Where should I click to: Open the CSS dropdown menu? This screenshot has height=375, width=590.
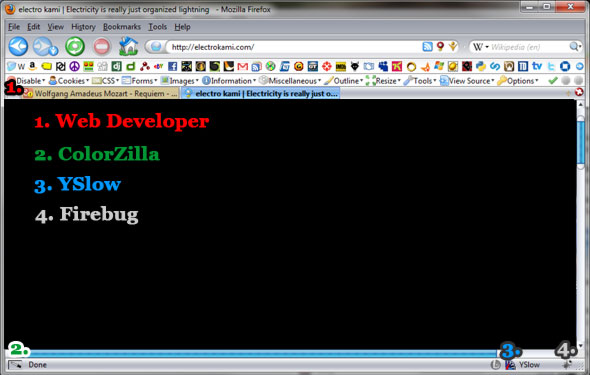click(106, 80)
